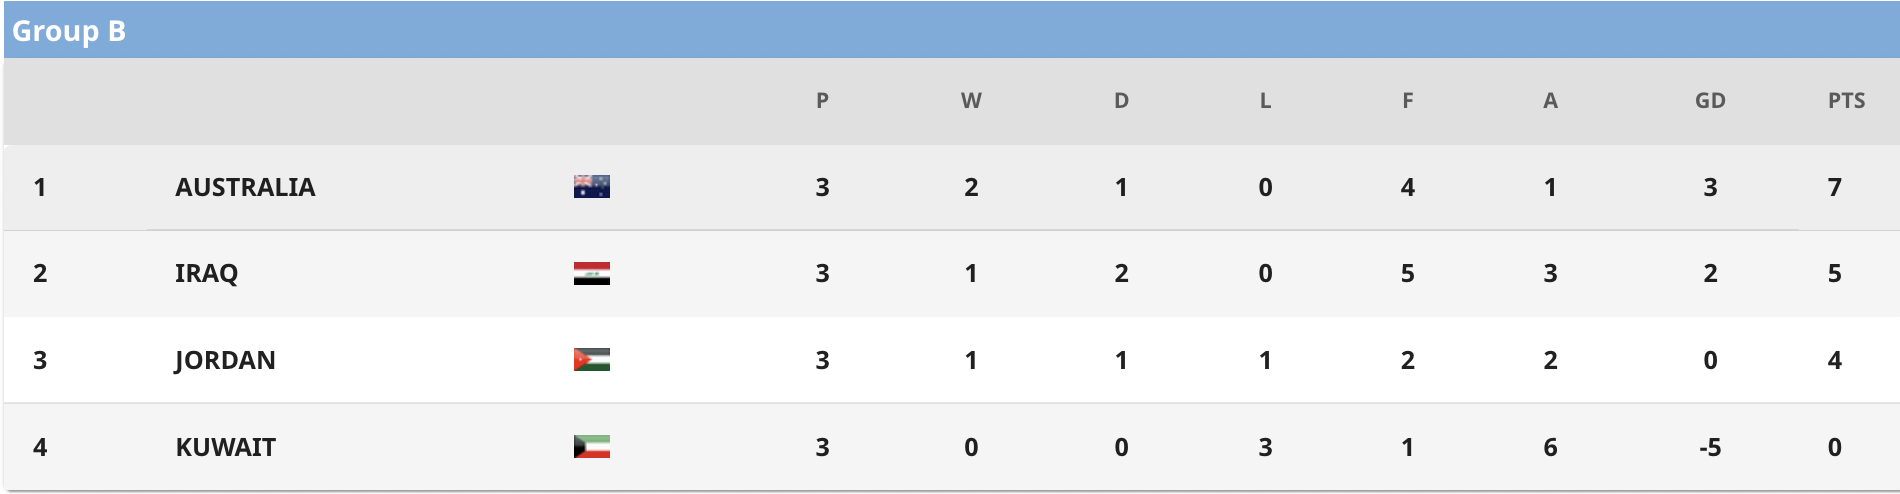Click the Kuwait flag icon

click(591, 447)
